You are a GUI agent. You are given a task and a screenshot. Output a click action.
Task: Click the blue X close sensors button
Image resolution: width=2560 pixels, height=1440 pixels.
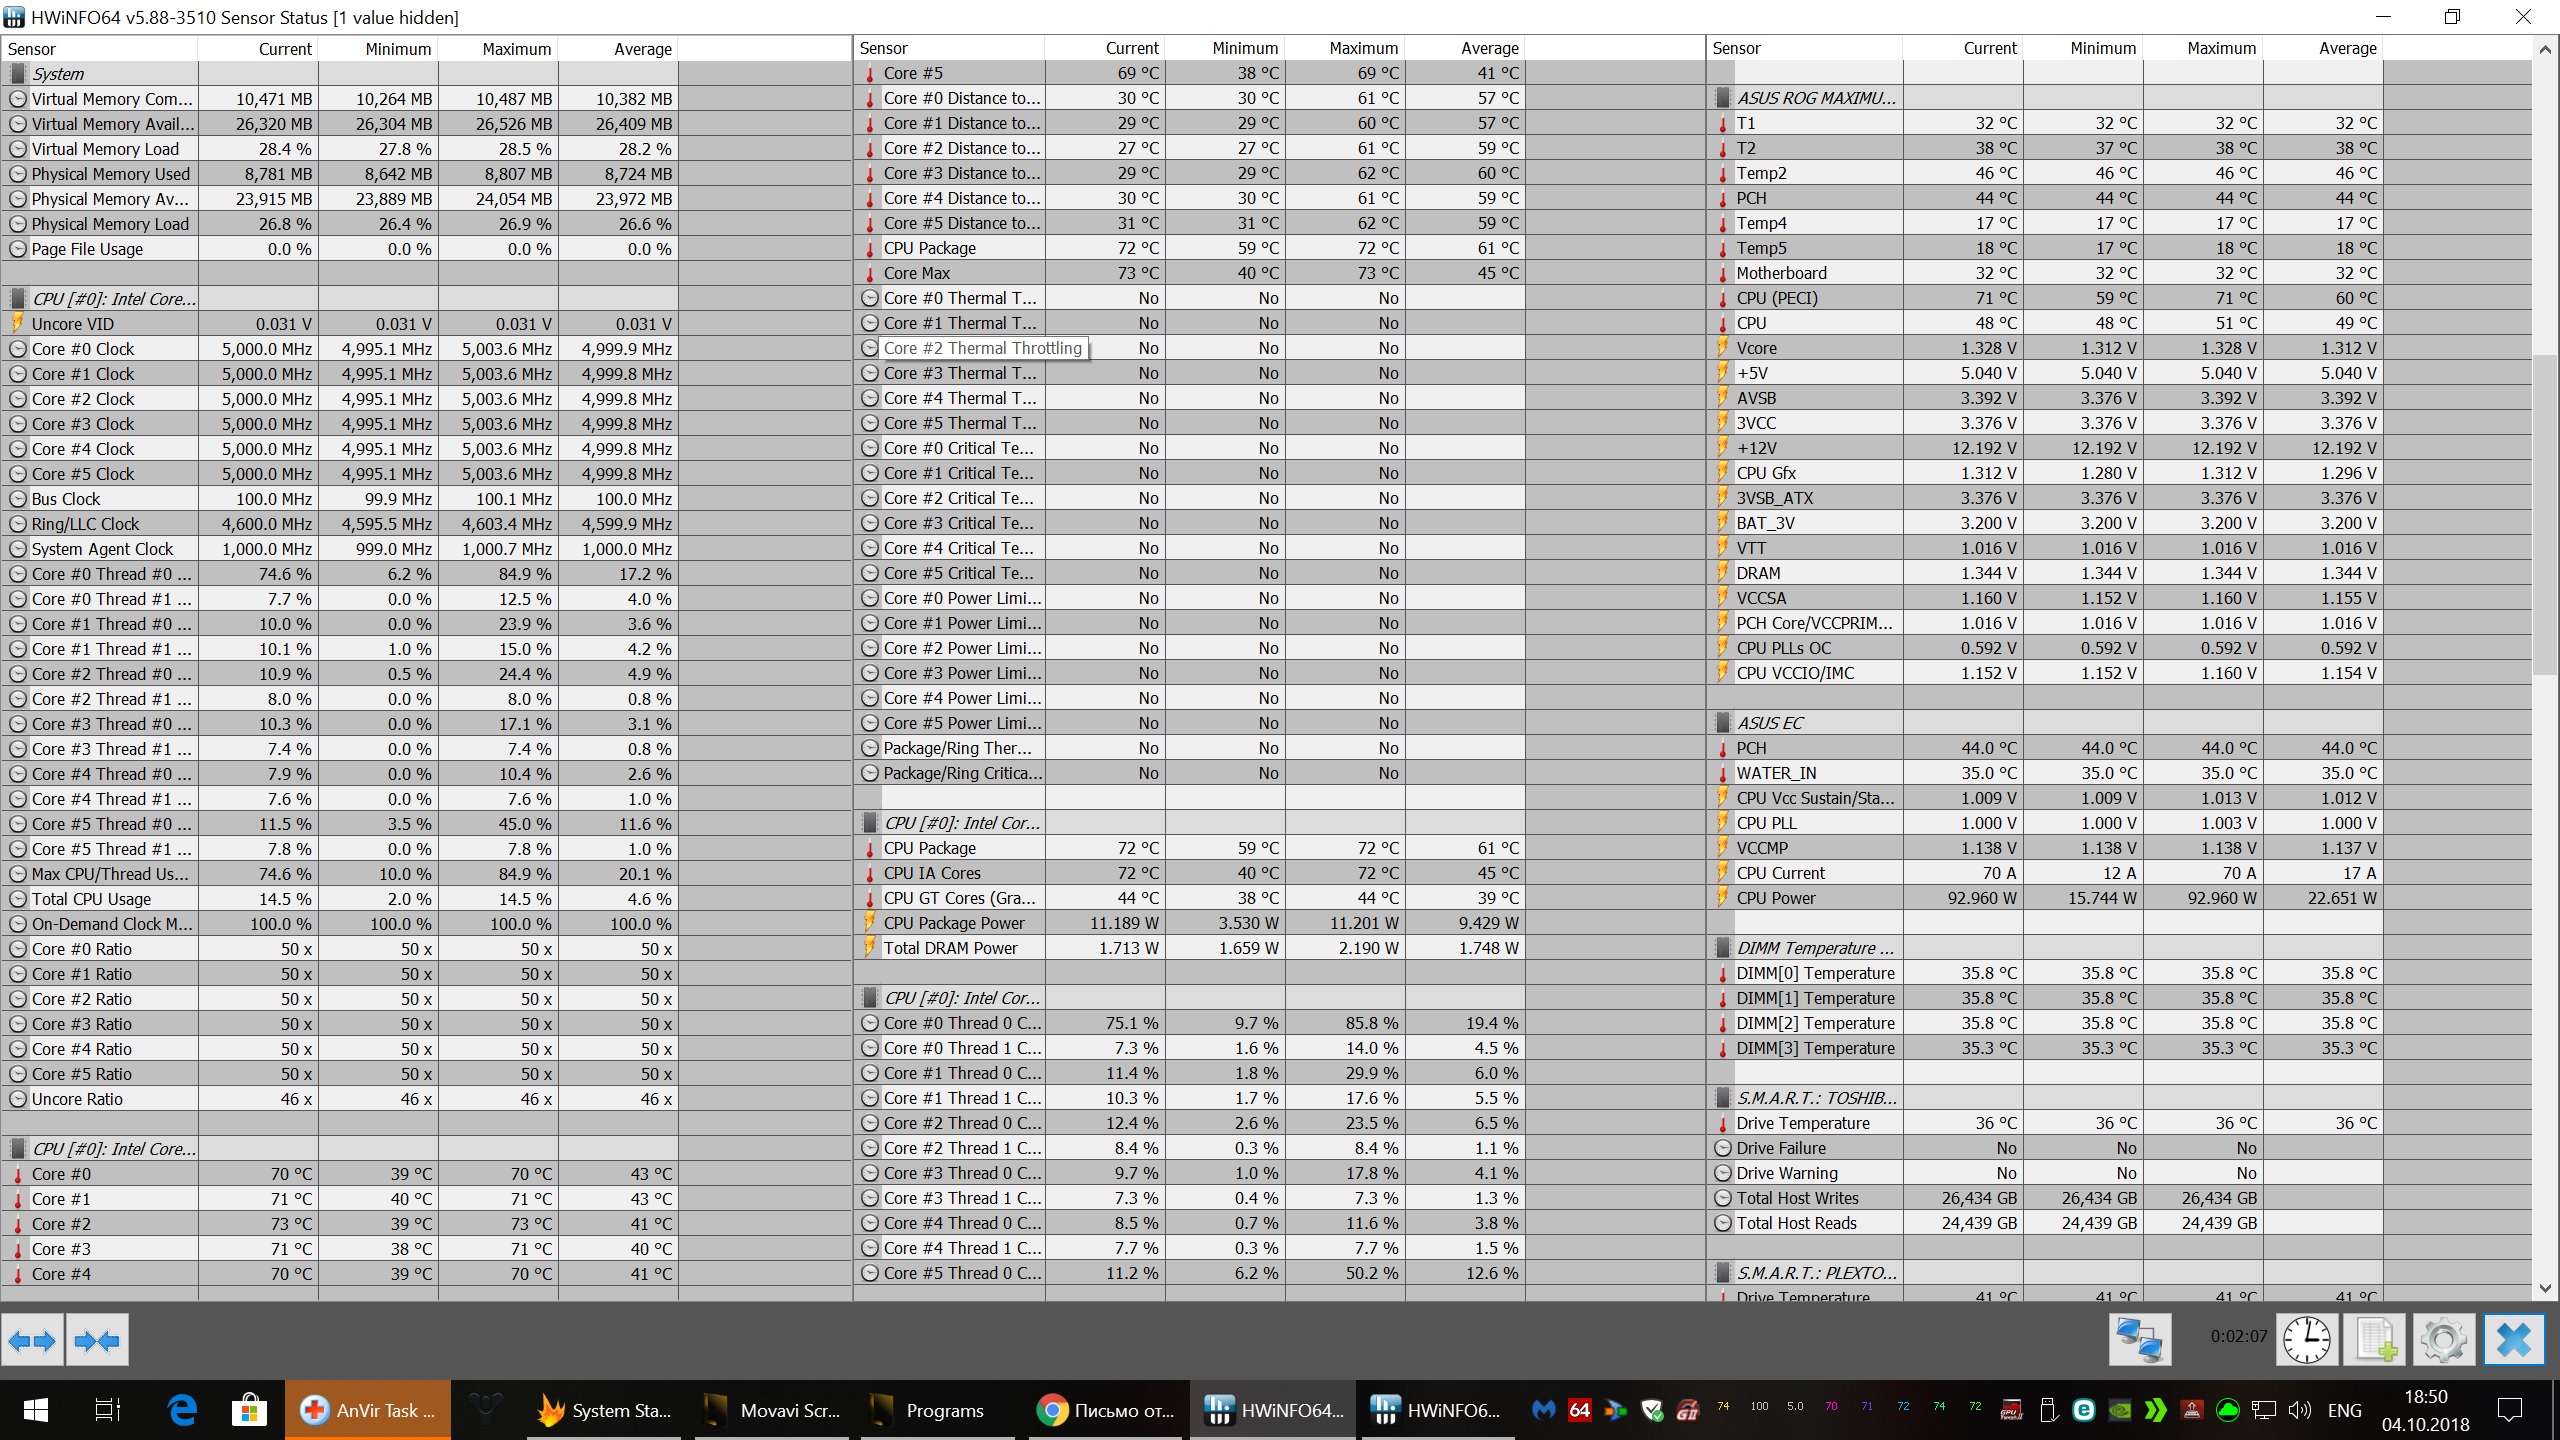click(x=2513, y=1340)
